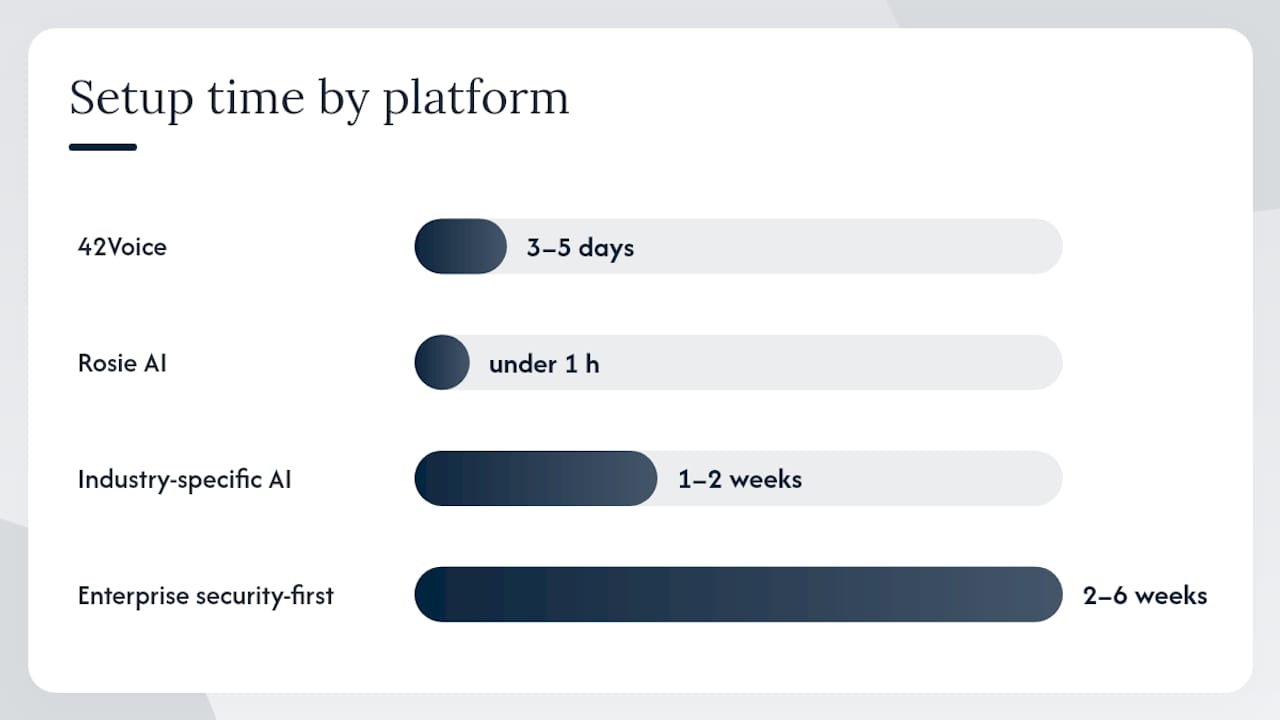The width and height of the screenshot is (1280, 720).
Task: Click the word 'Setup' in the heading
Action: click(x=131, y=100)
